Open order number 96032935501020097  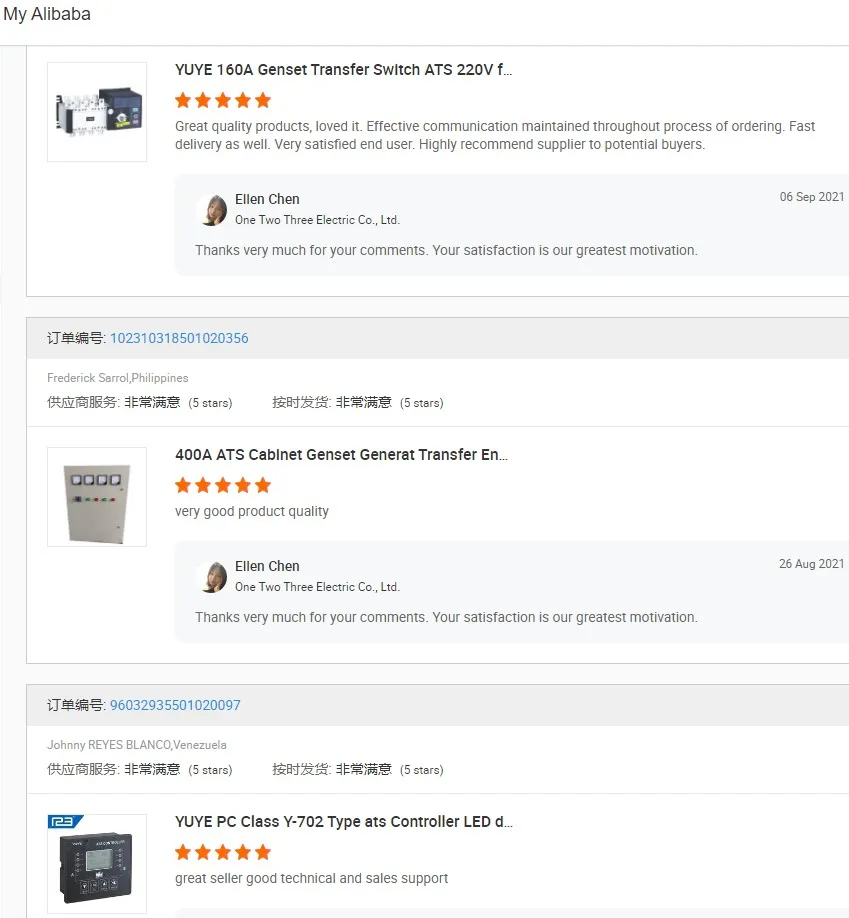(175, 705)
